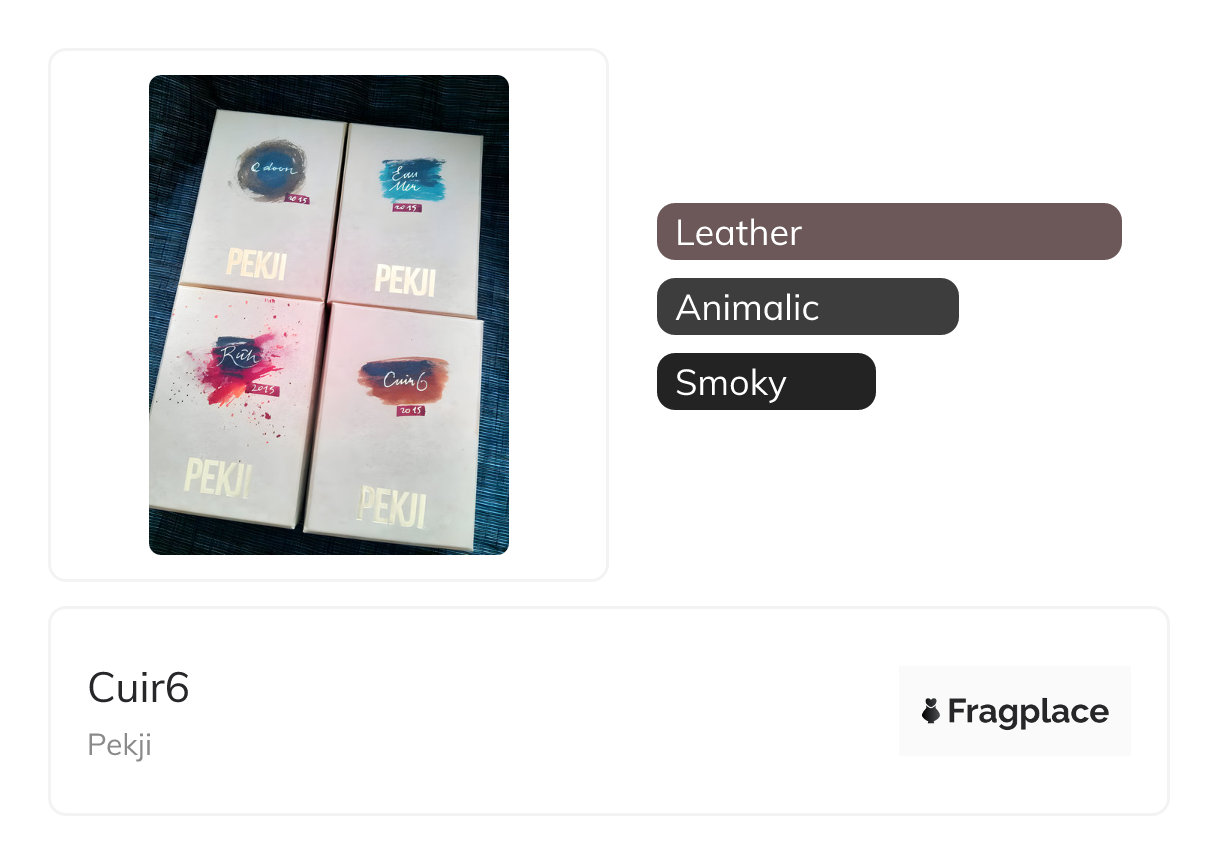Click the 2015 tag on the top-left box
The width and height of the screenshot is (1218, 864).
[296, 199]
